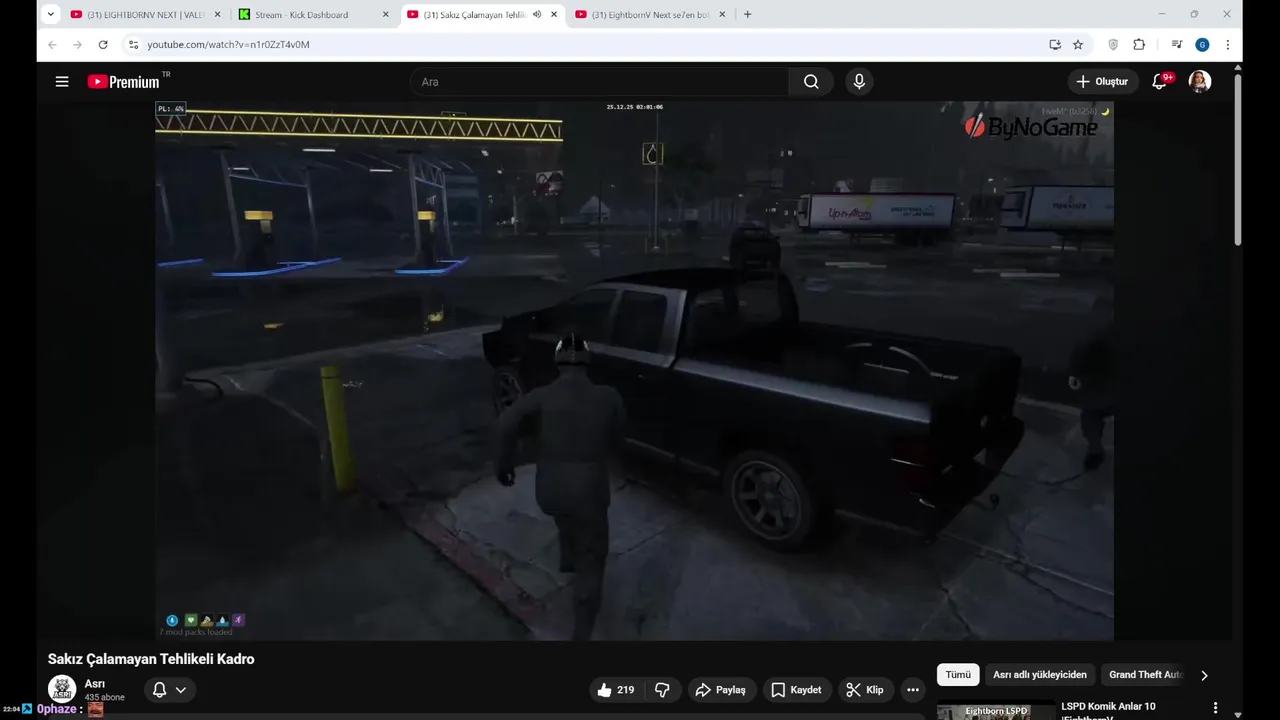Open YouTube notifications bell with 9+ badge

1160,82
